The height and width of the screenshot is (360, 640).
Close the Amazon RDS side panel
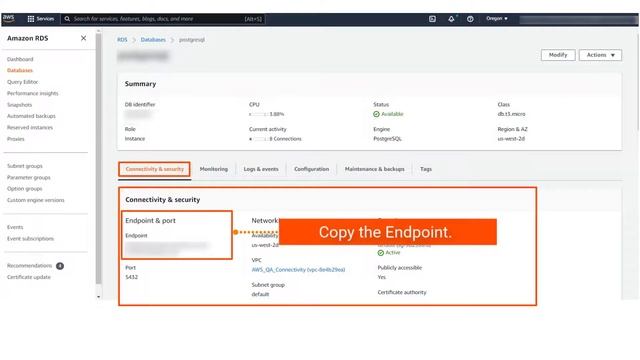coord(83,38)
